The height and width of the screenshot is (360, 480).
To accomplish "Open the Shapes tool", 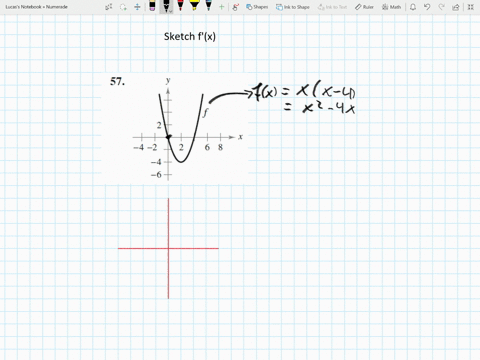I will point(257,7).
